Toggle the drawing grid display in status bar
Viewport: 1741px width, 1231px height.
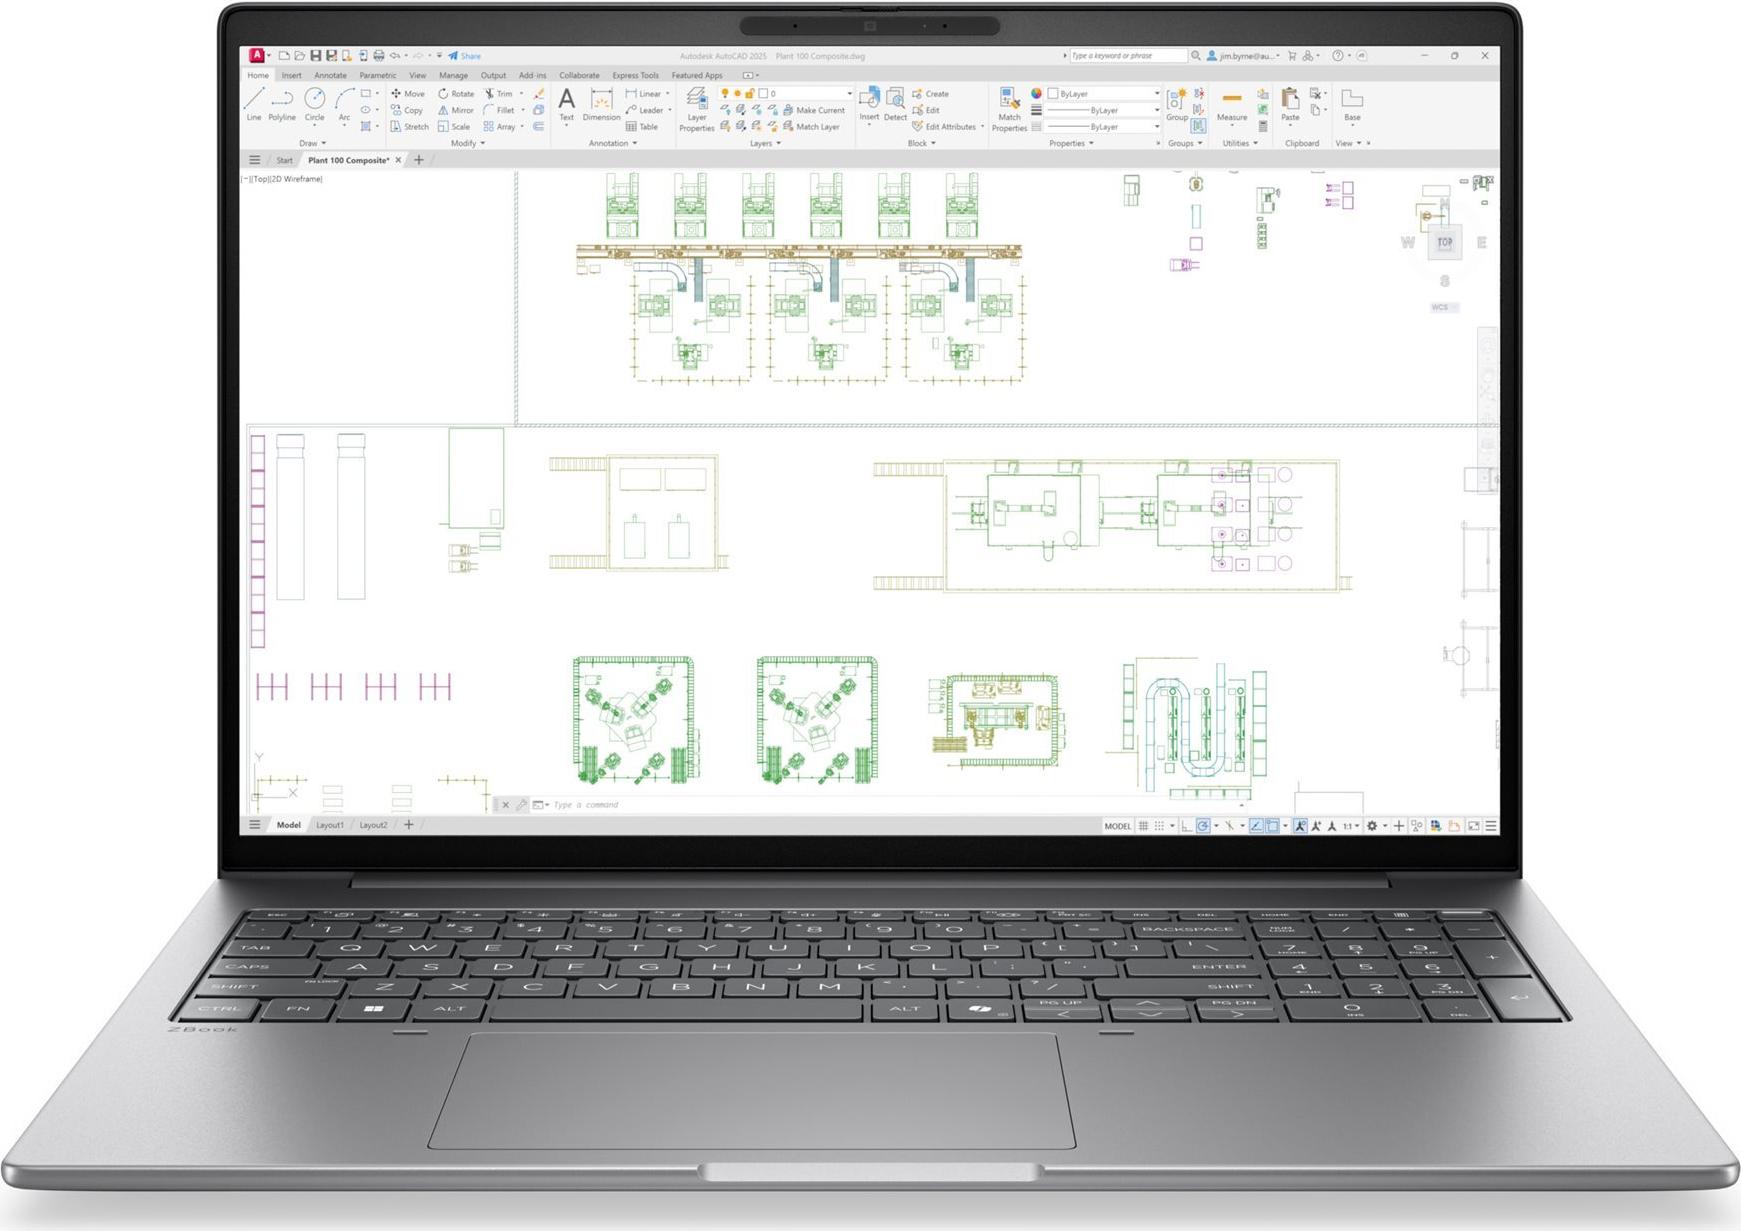(x=1143, y=826)
